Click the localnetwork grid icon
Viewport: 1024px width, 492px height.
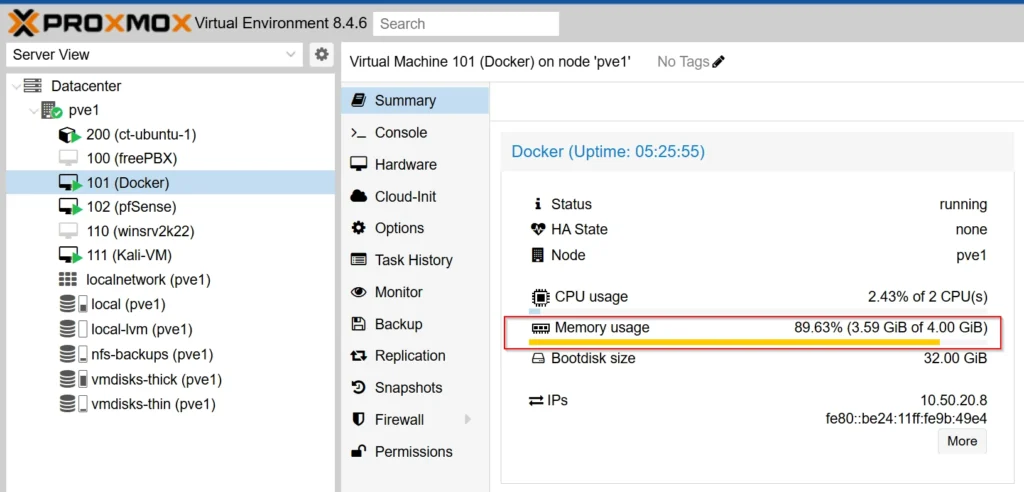(67, 280)
